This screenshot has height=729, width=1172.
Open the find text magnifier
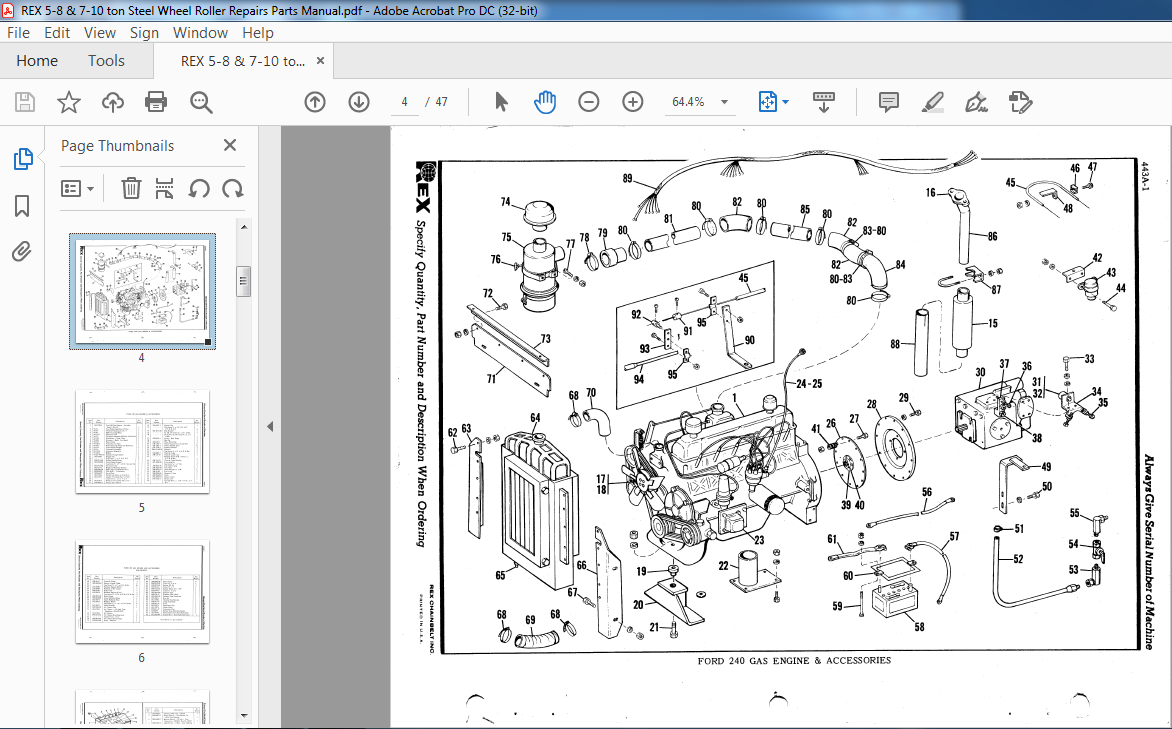pos(201,102)
